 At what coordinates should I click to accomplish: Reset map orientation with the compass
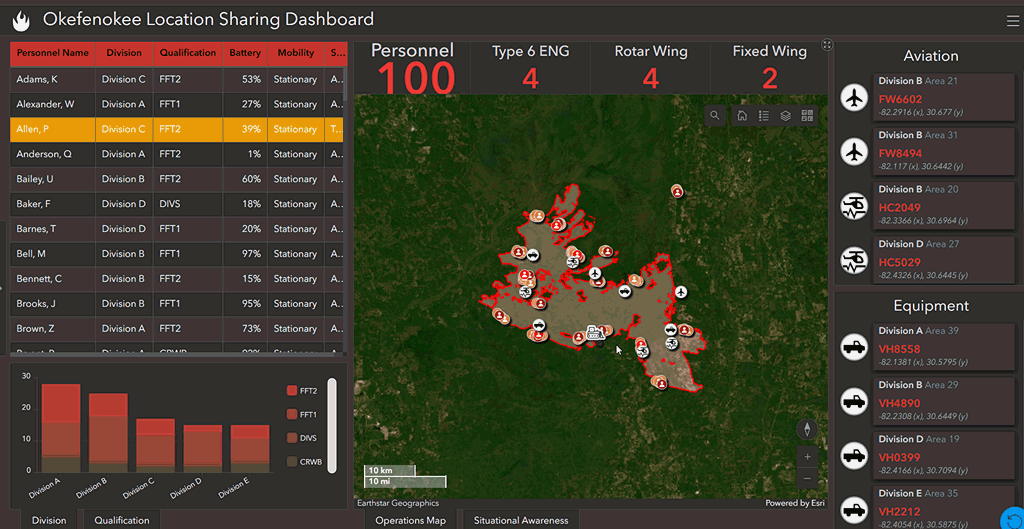[807, 429]
